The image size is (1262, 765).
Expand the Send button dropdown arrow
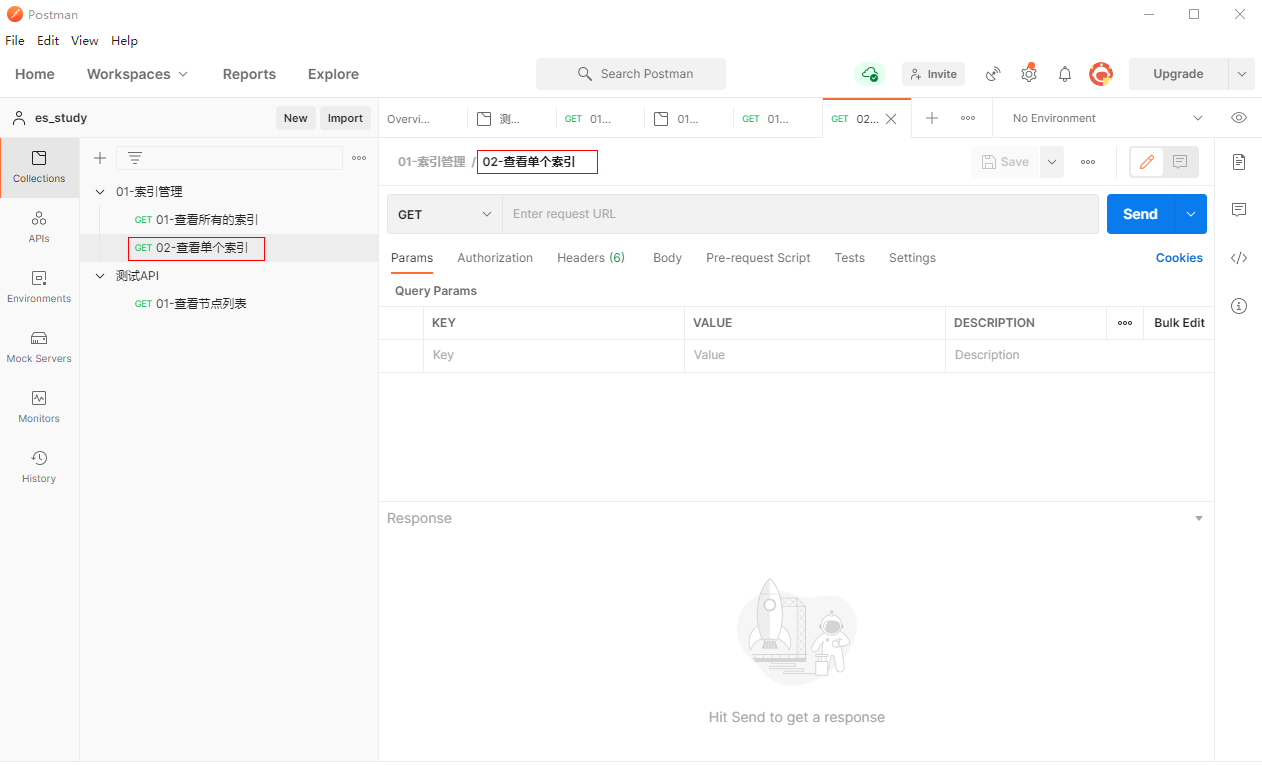[1191, 214]
